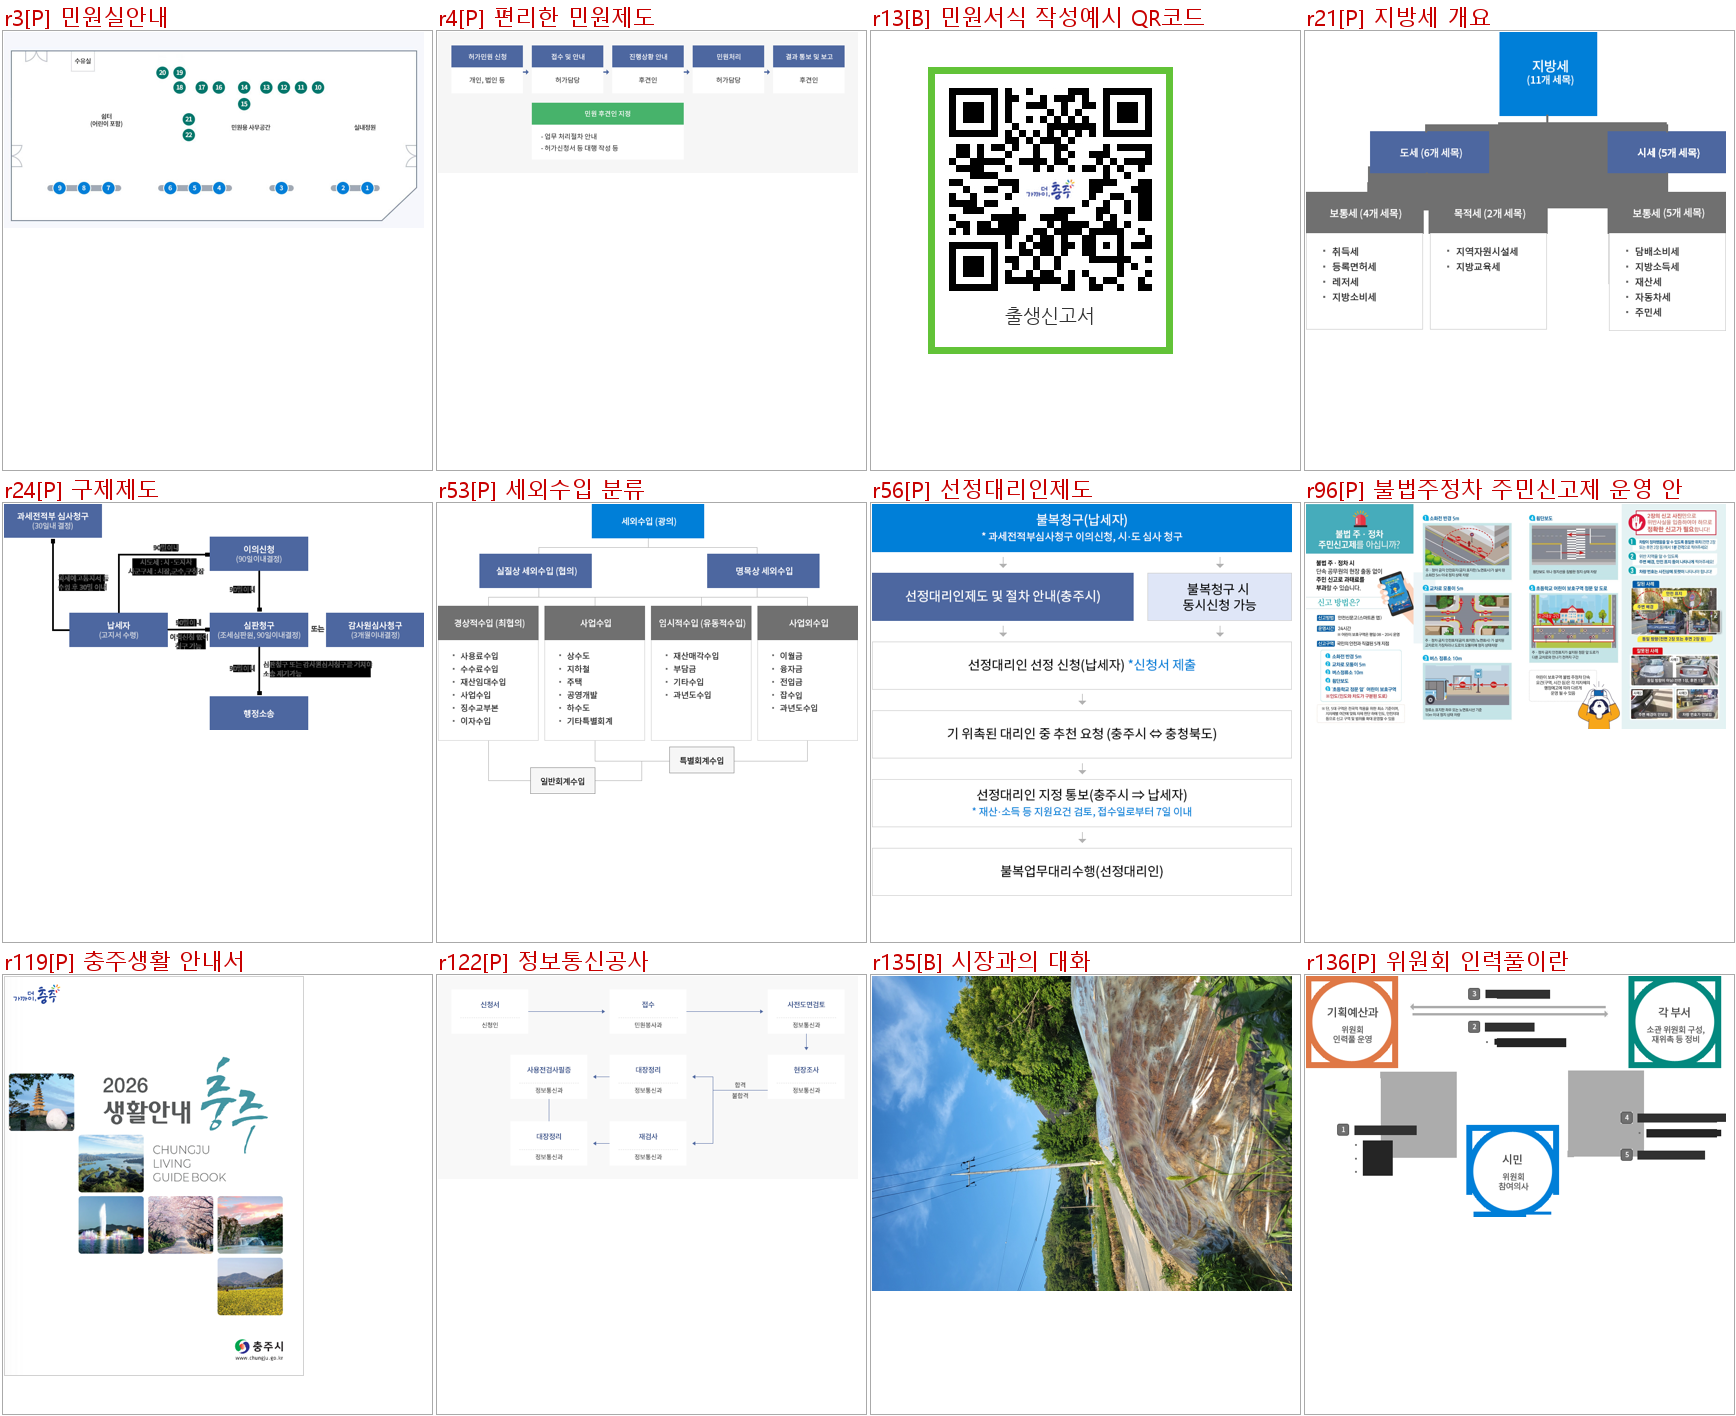Select the label "r13[B] 민원서식 작성예시 QR코드"
Image resolution: width=1736 pixels, height=1416 pixels.
[1038, 17]
